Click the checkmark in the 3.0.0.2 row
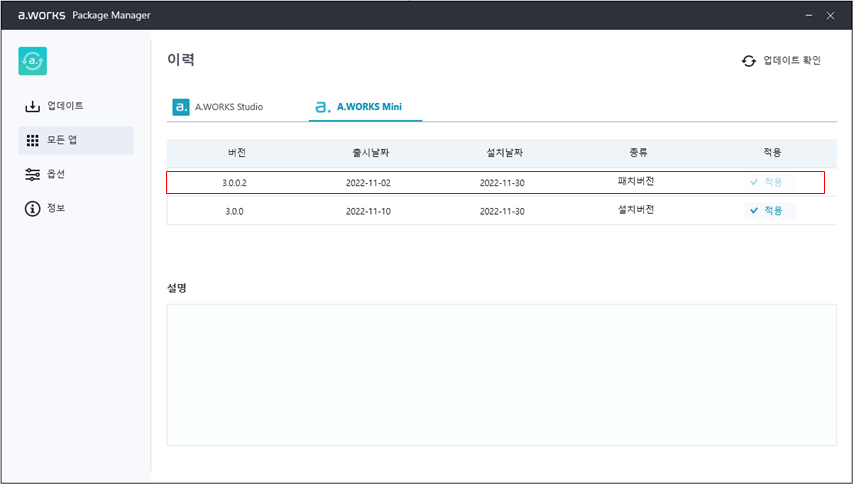The width and height of the screenshot is (854, 485). (754, 182)
